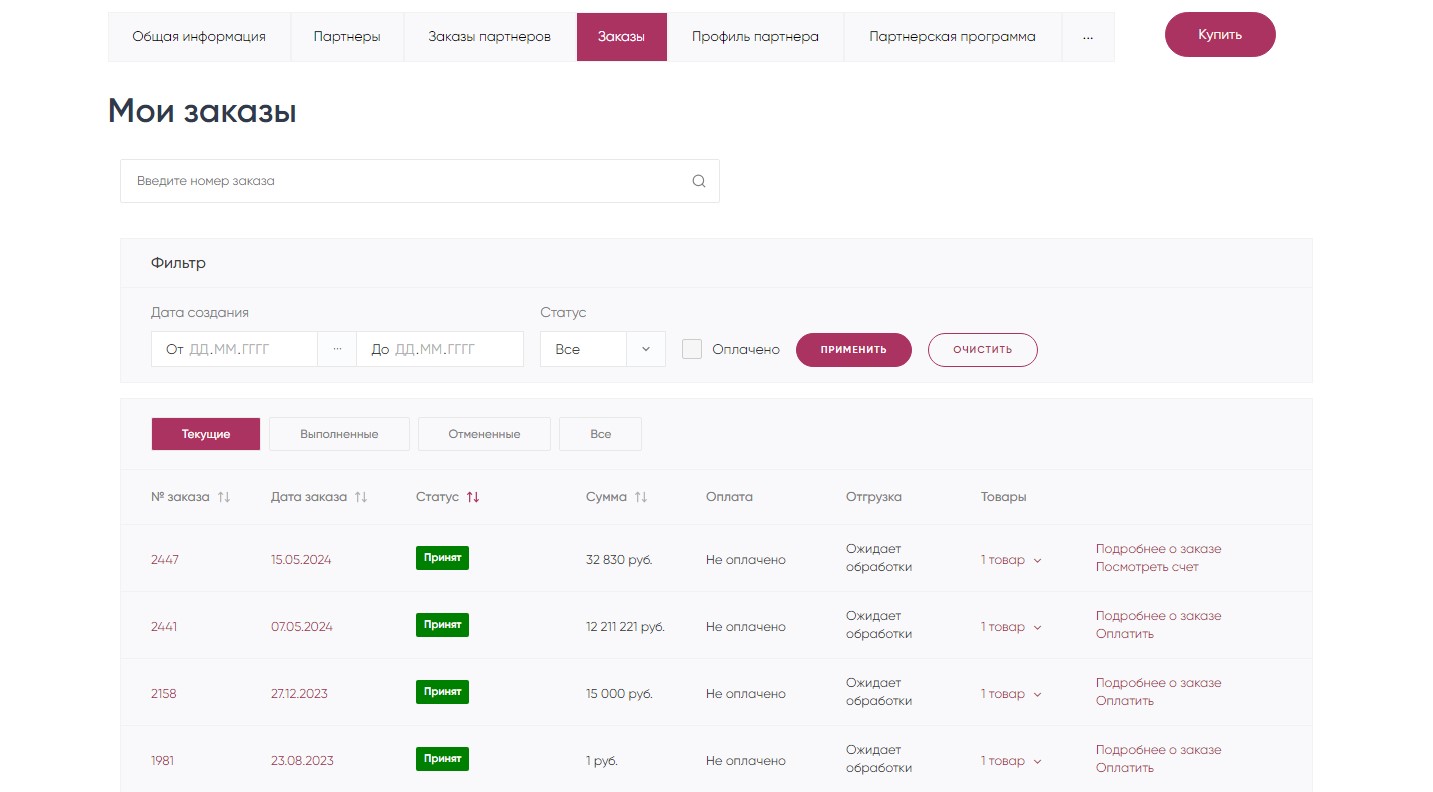Open order number 2441 link
The width and height of the screenshot is (1433, 792).
[x=164, y=627]
